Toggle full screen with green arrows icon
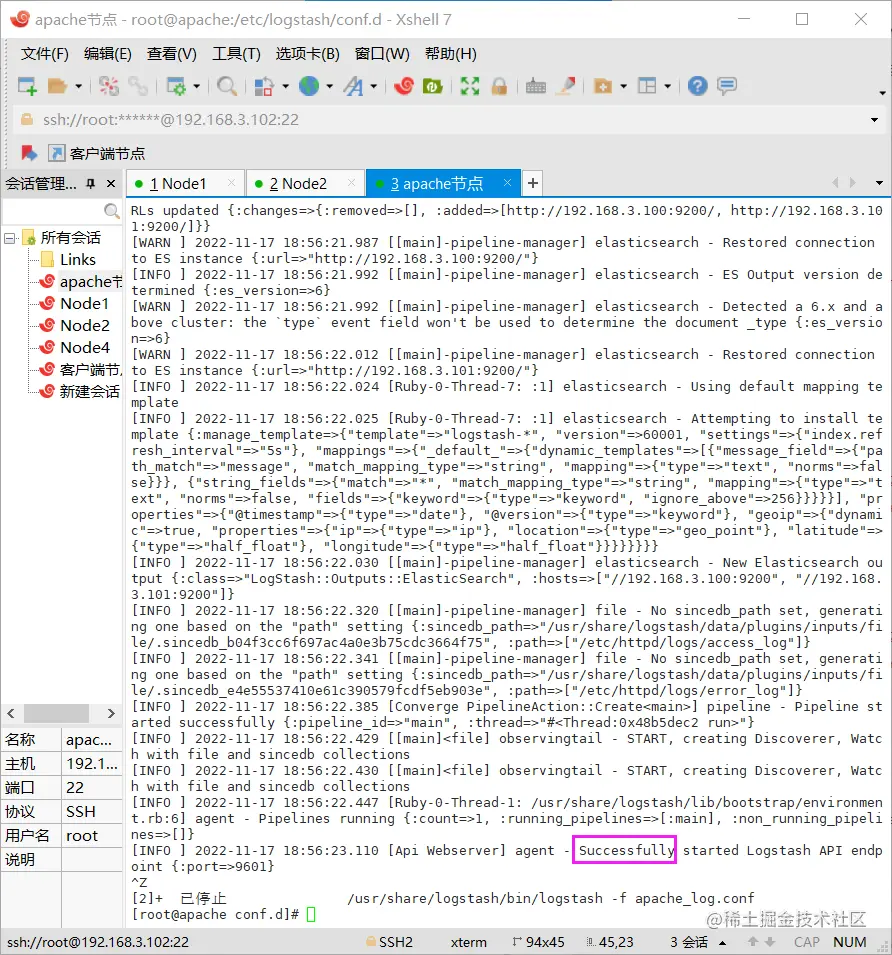Image resolution: width=892 pixels, height=955 pixels. [469, 86]
